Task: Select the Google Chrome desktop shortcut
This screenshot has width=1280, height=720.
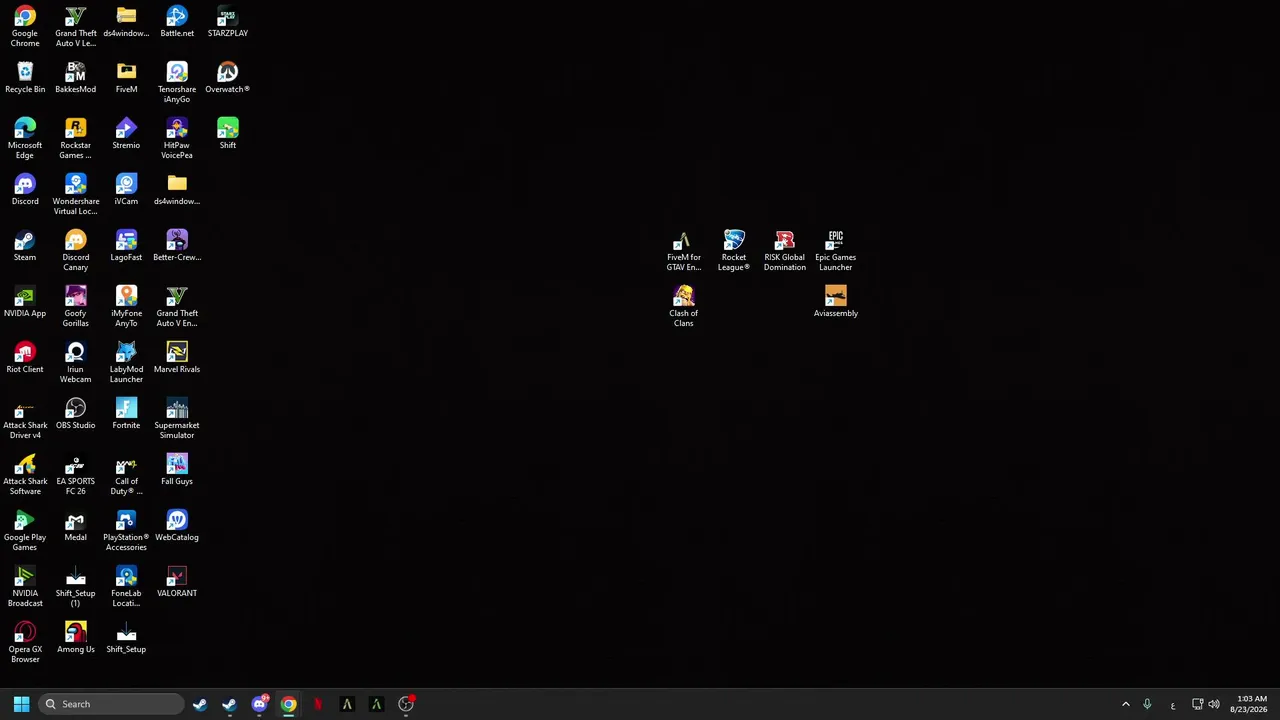Action: pyautogui.click(x=25, y=27)
